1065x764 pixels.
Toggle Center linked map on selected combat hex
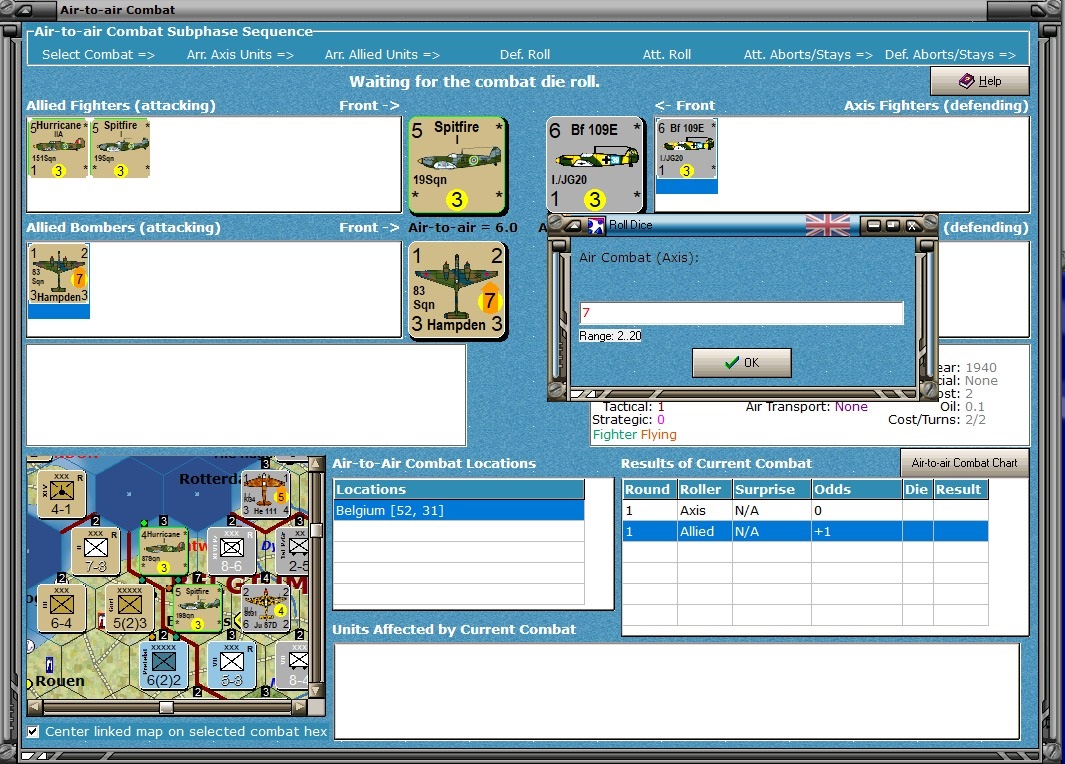[x=33, y=731]
